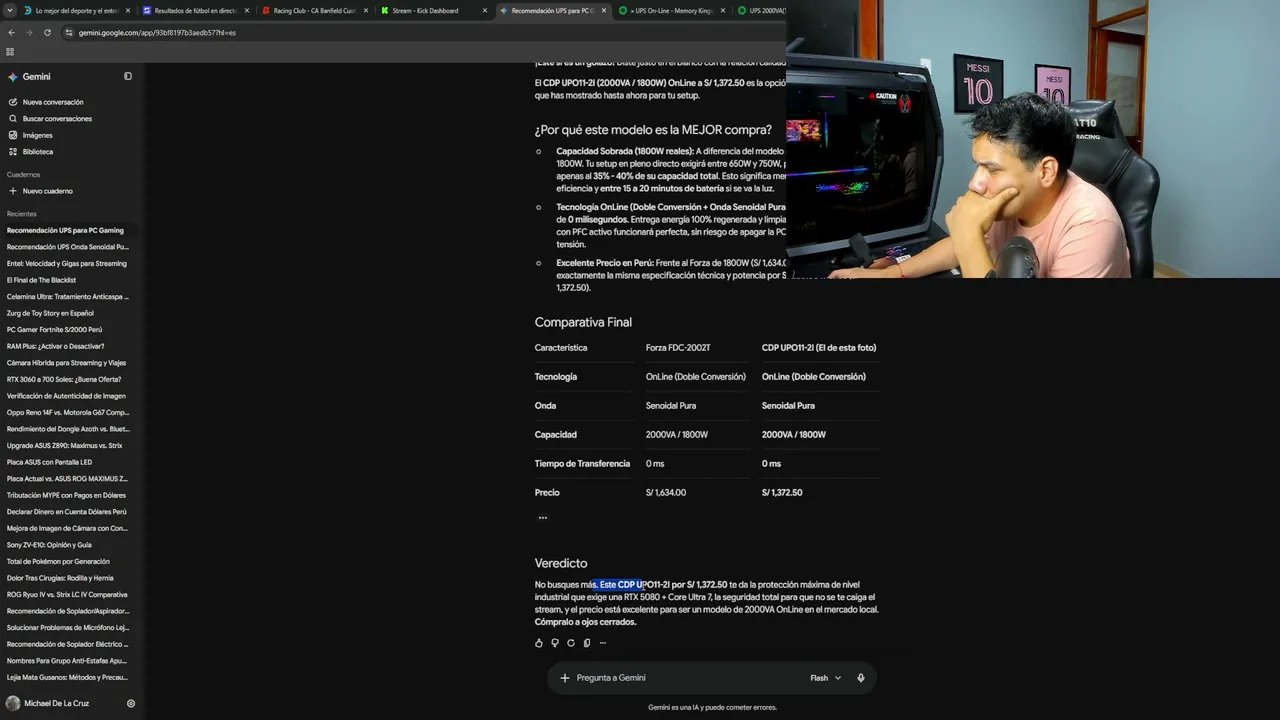The height and width of the screenshot is (720, 1280).
Task: Open 'RAM Plus: ¿Activar o Desactivar?' chat
Action: coord(55,346)
